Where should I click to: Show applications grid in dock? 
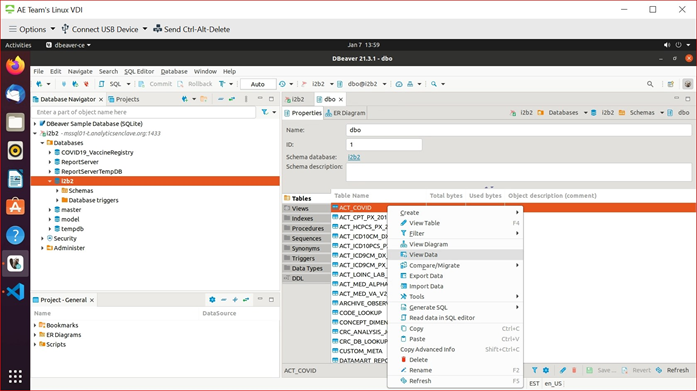coord(15,376)
